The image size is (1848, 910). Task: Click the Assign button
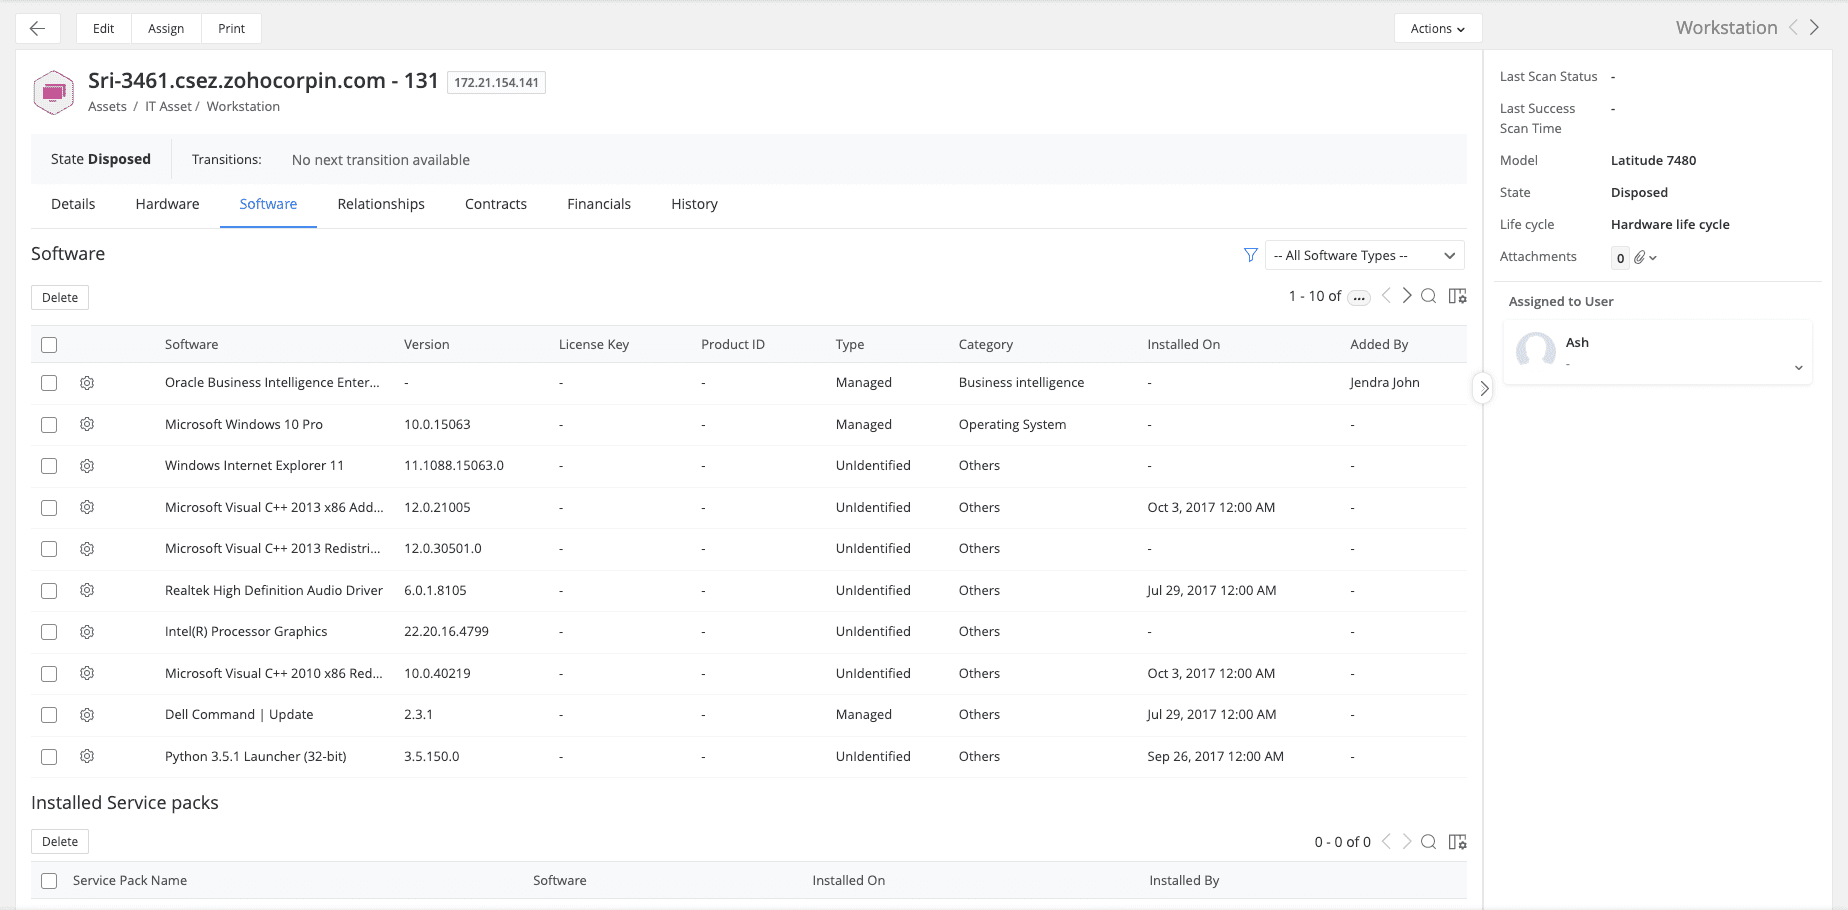point(166,29)
